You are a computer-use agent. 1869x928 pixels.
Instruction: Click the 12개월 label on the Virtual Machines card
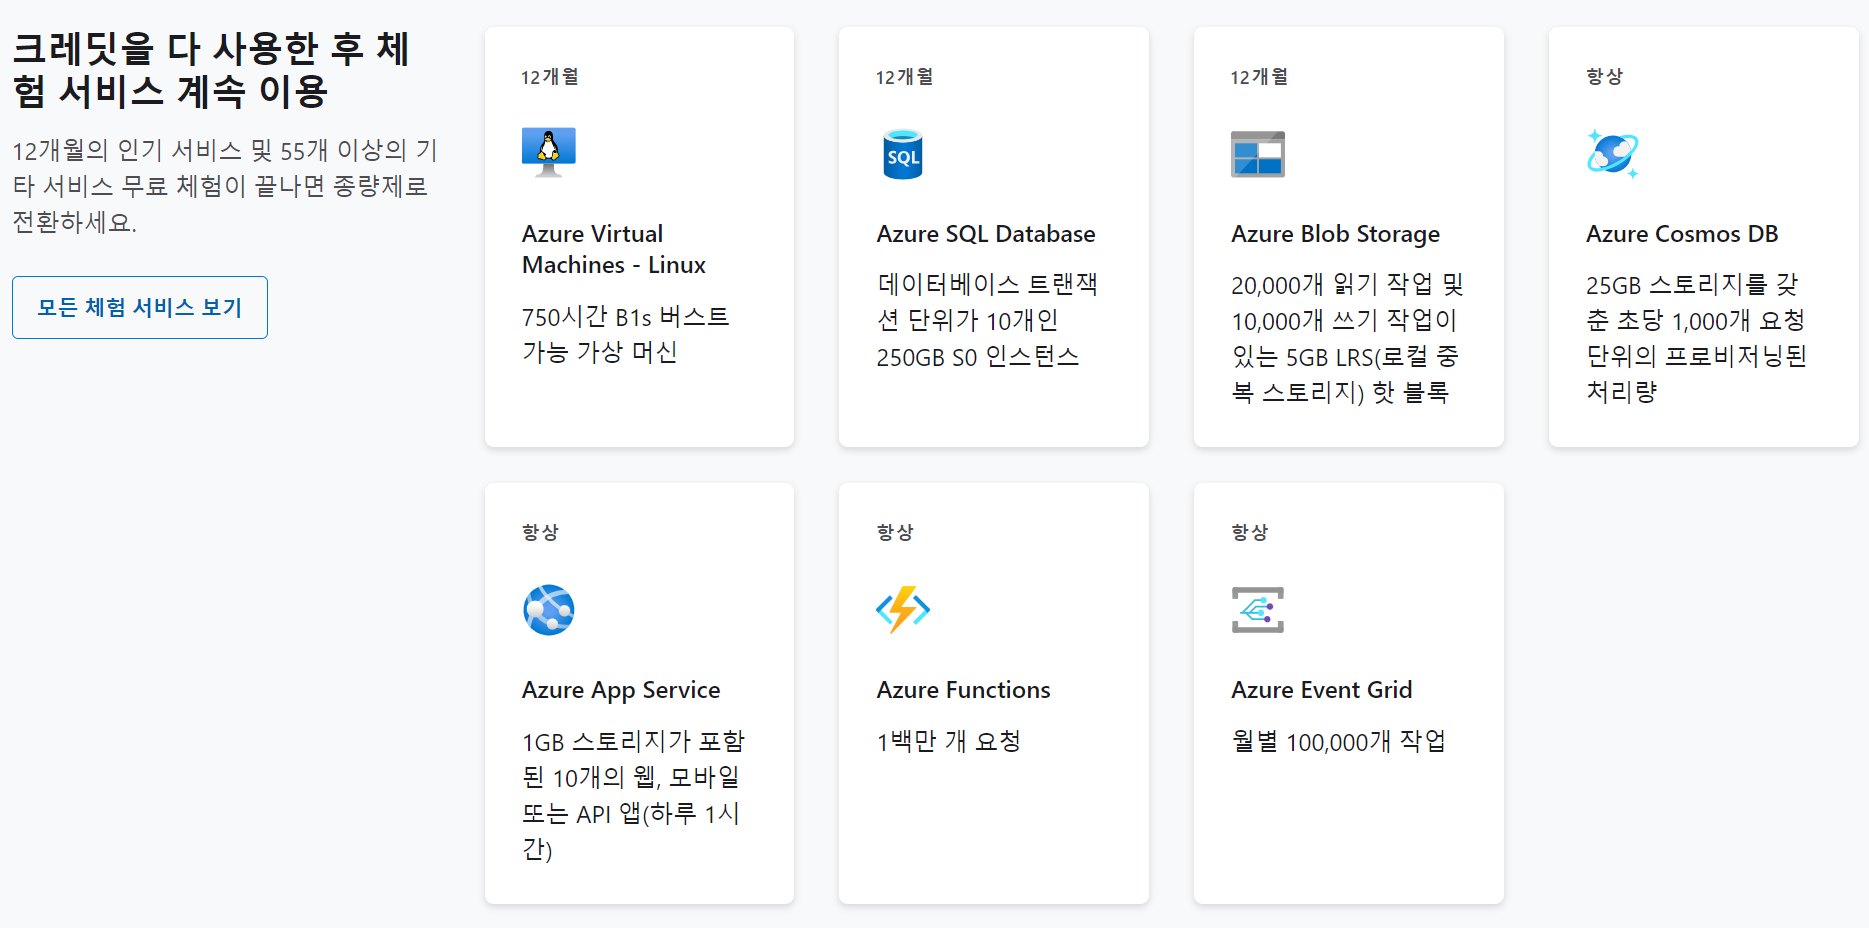[x=550, y=77]
